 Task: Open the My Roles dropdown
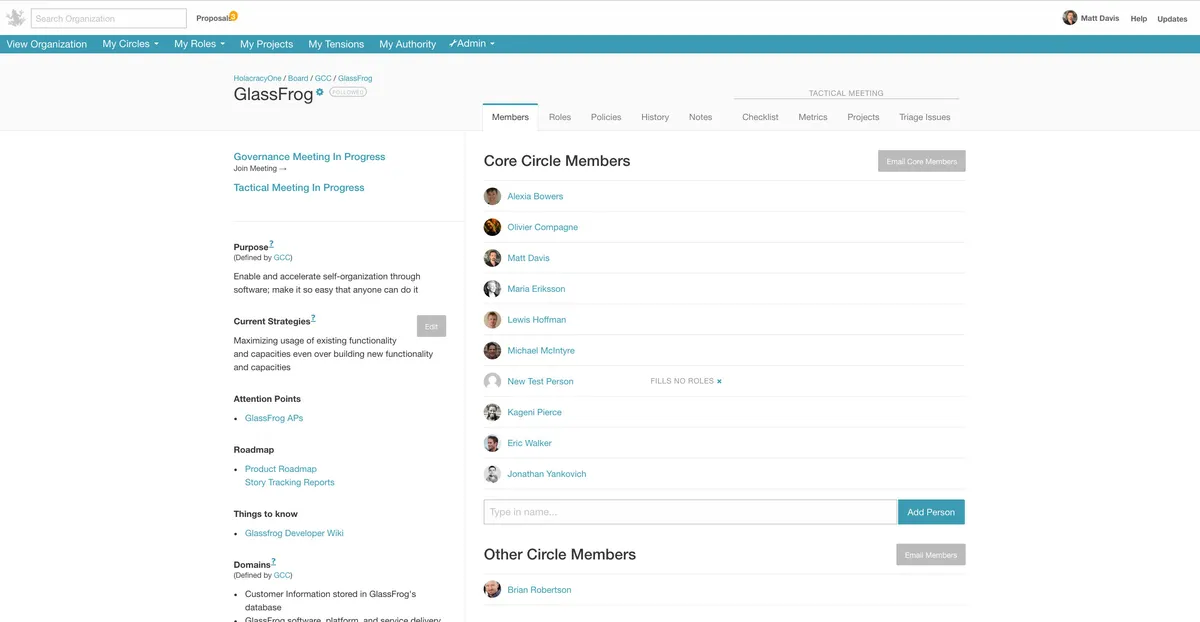click(197, 43)
